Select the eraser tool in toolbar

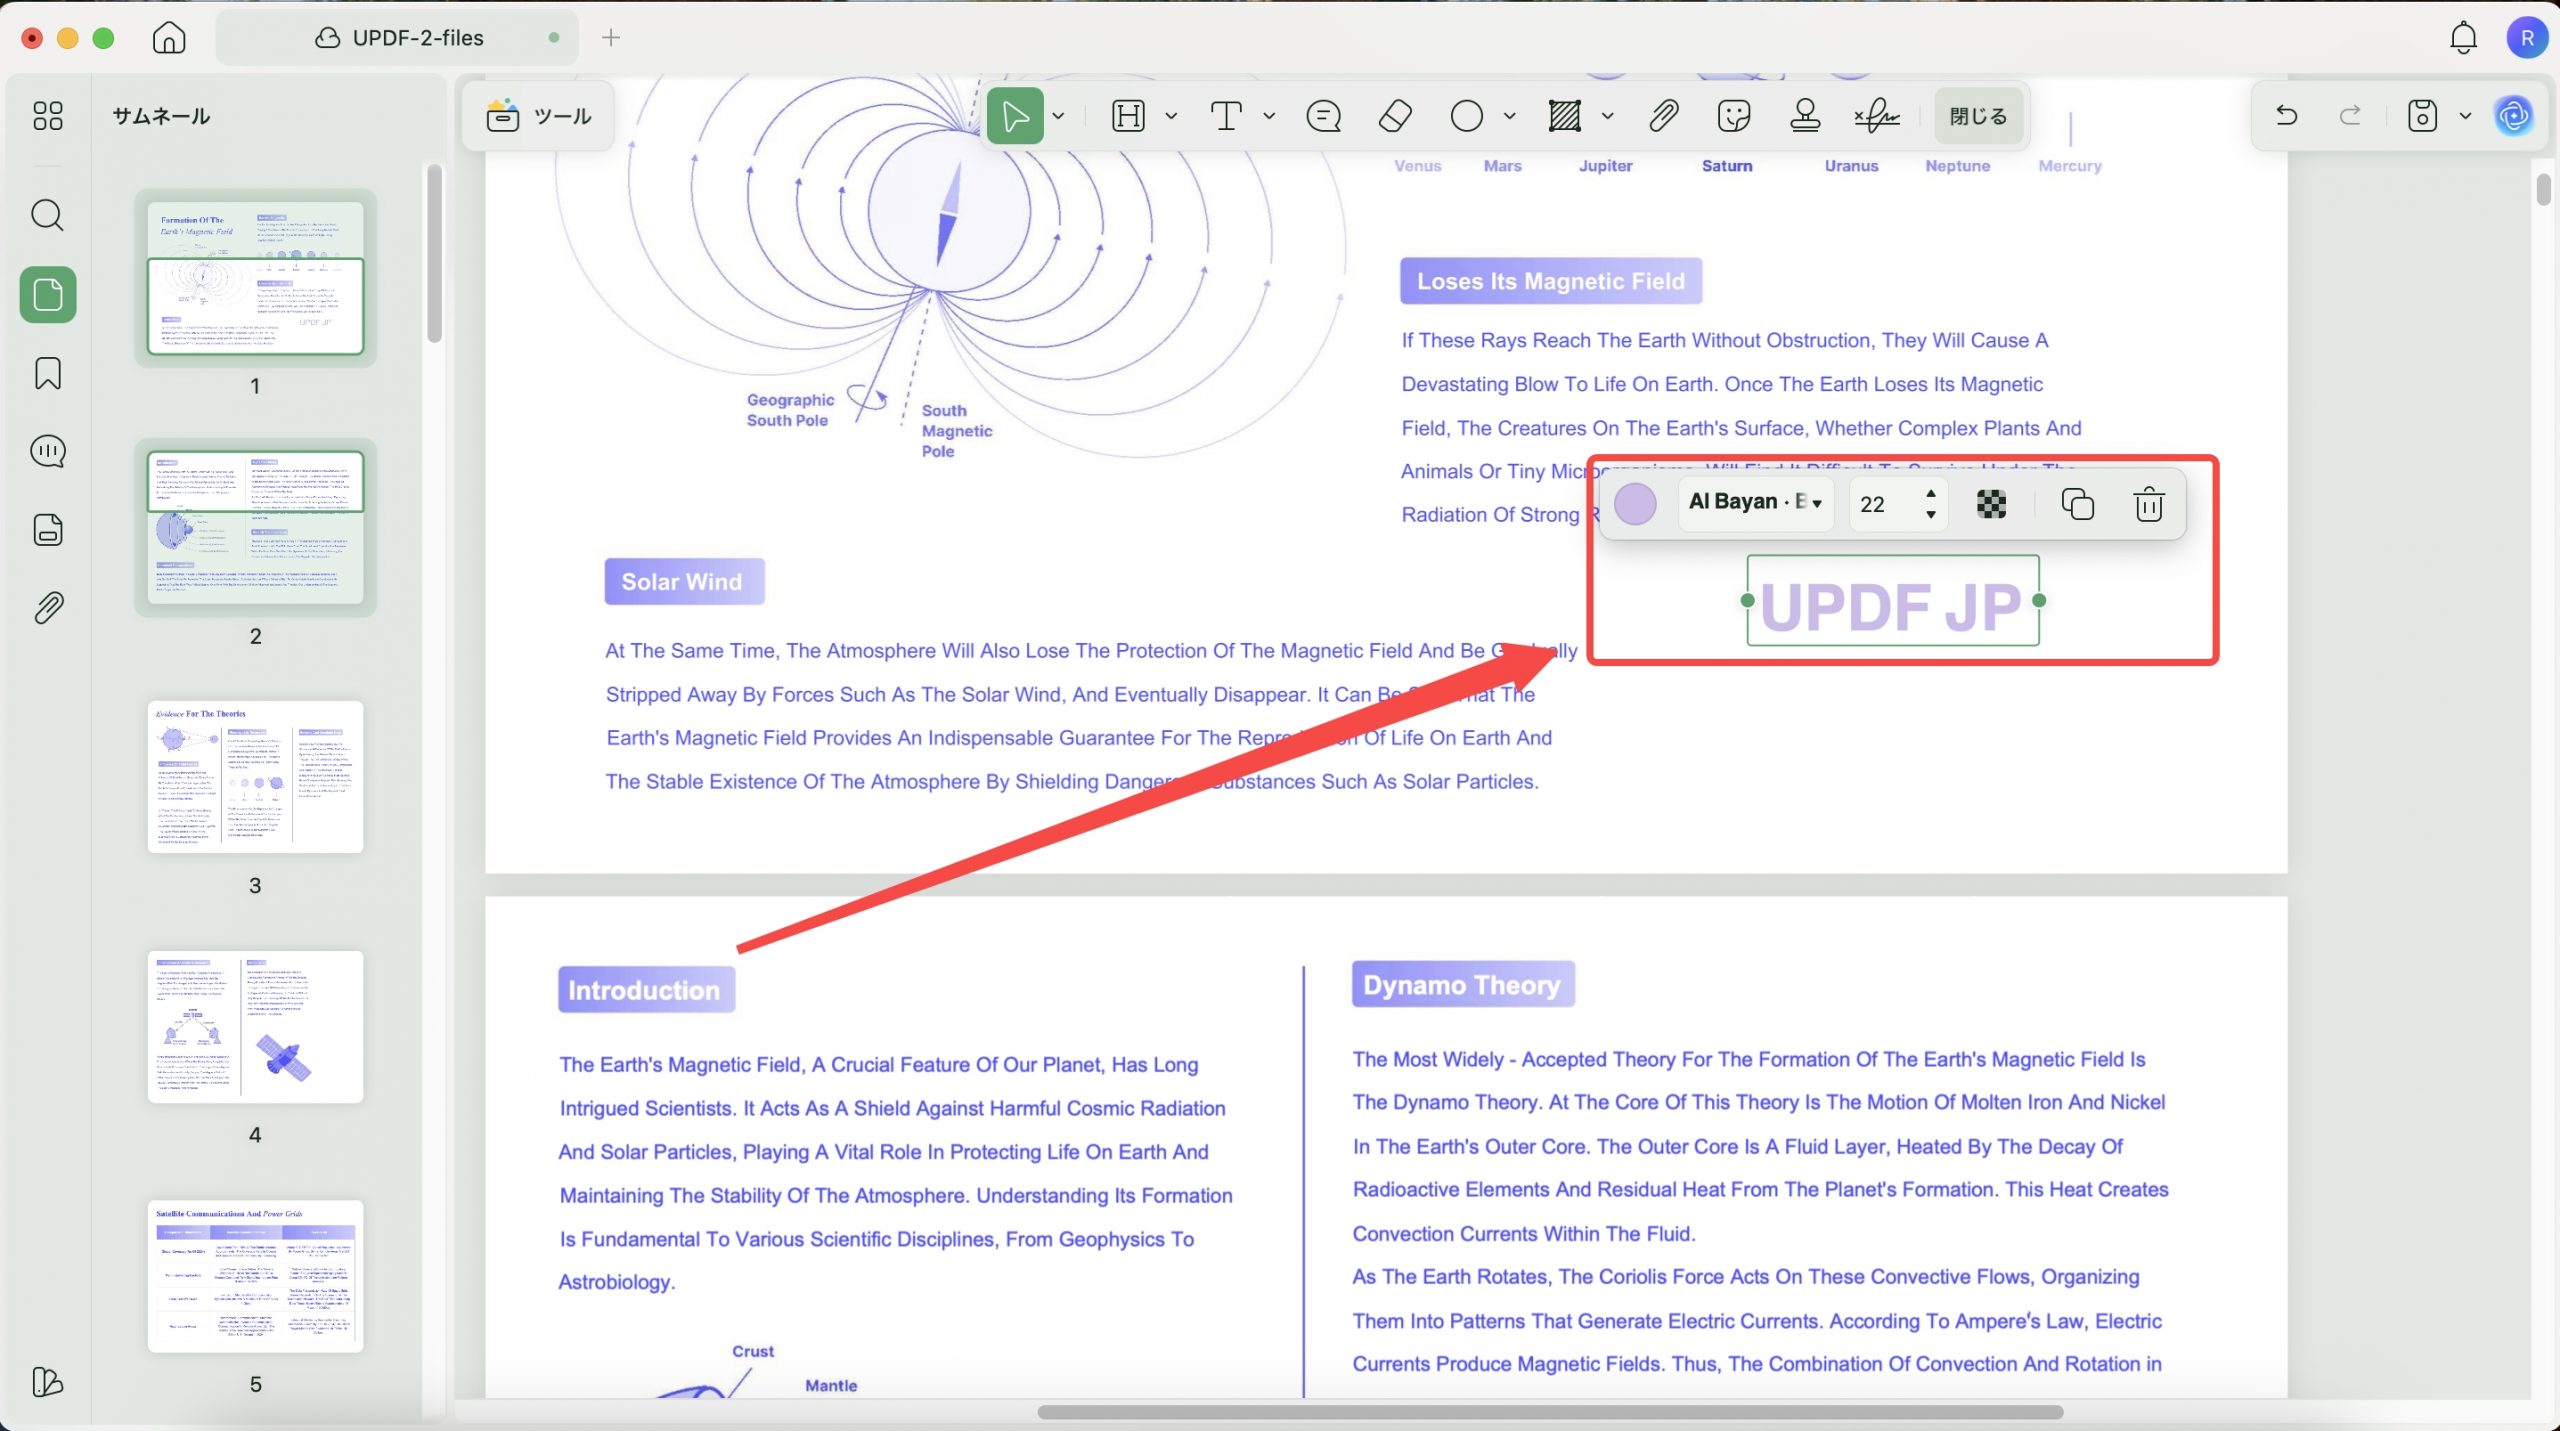tap(1395, 116)
